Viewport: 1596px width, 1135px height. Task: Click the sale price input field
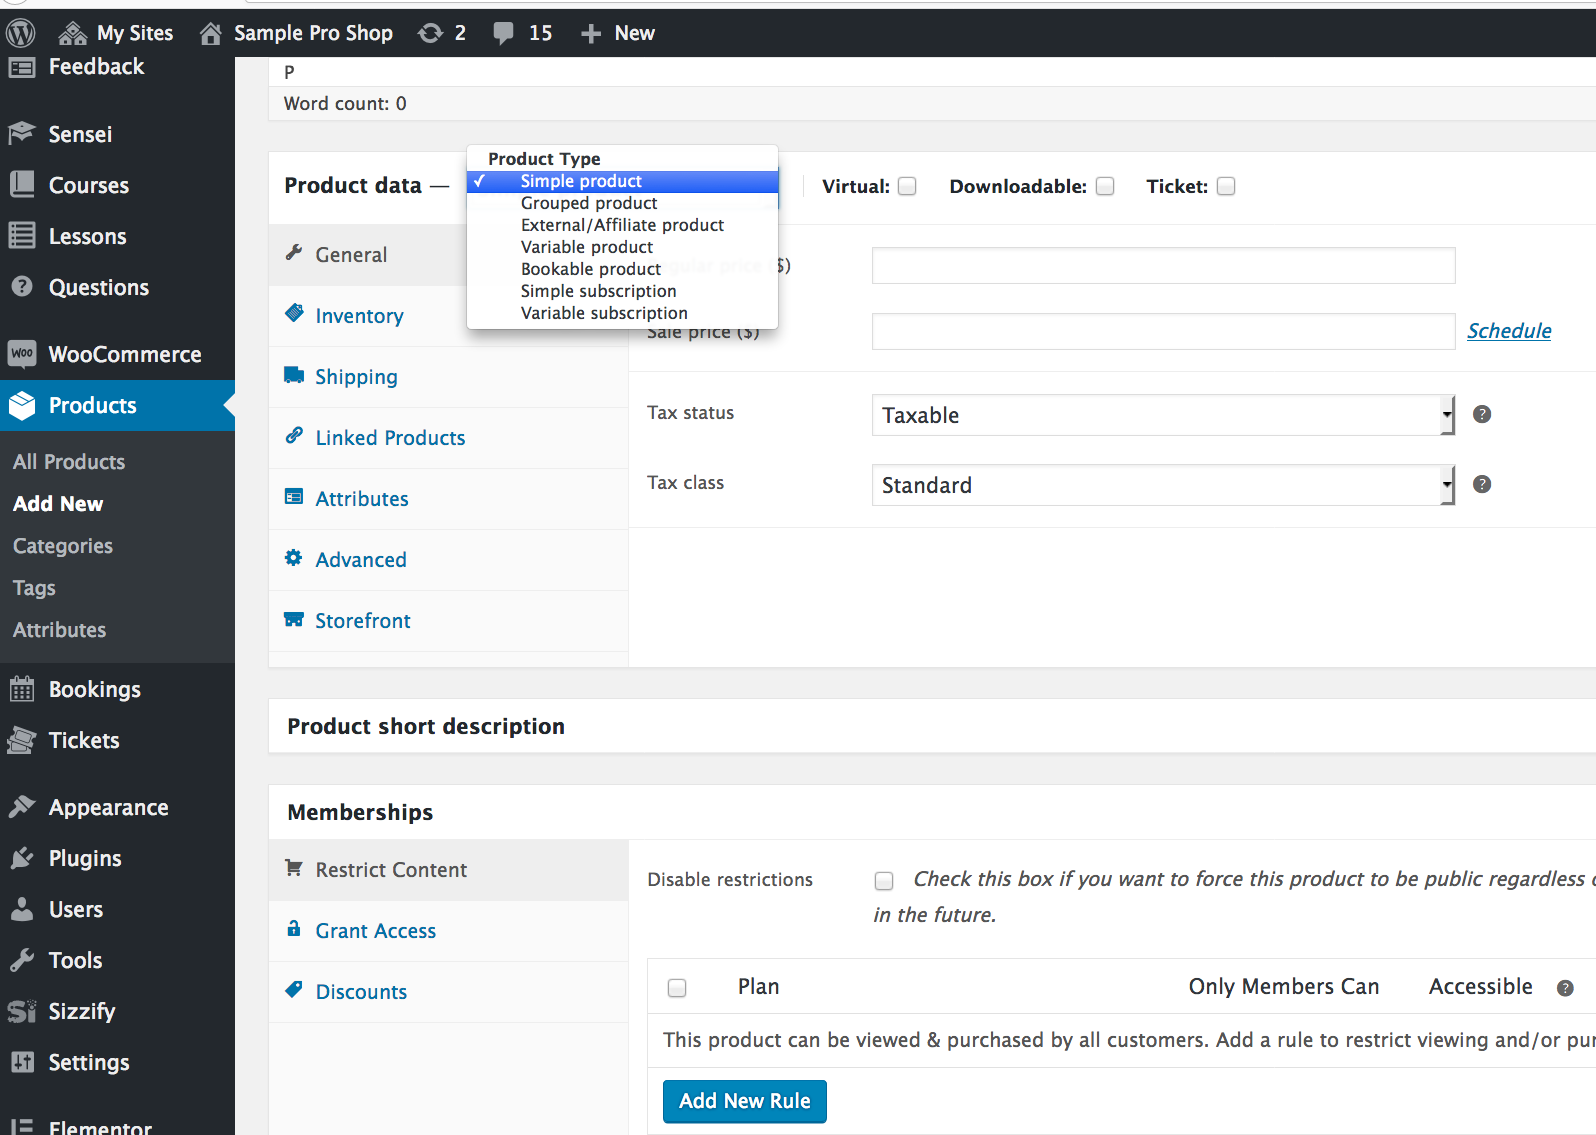(x=1163, y=331)
